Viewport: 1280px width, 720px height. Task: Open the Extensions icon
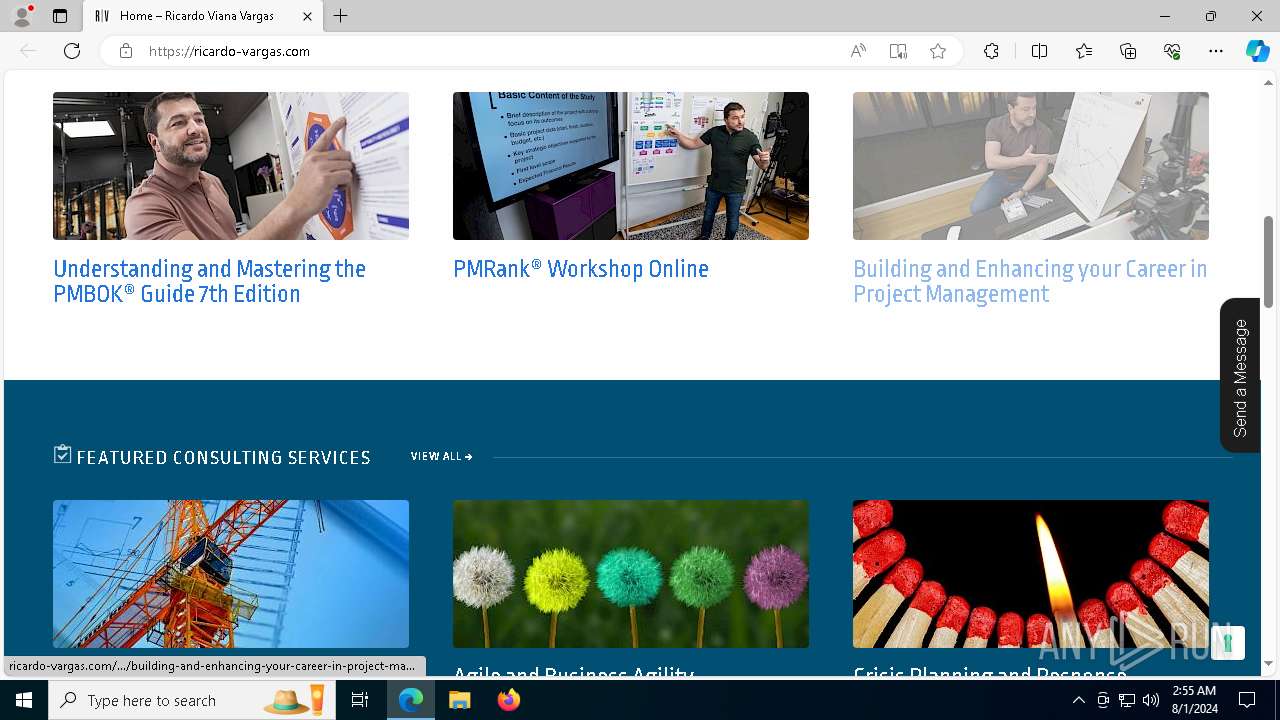pyautogui.click(x=991, y=51)
